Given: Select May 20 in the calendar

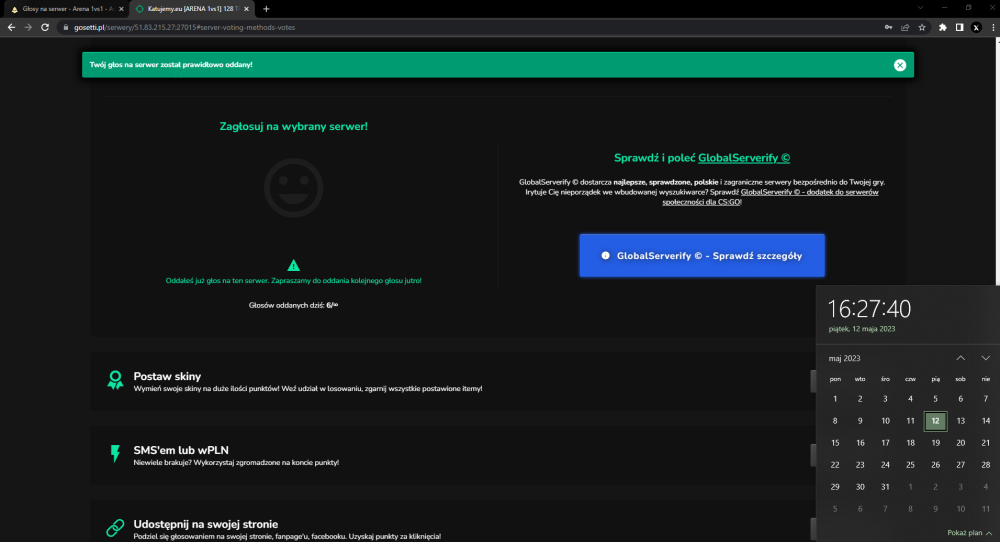Looking at the screenshot, I should (960, 443).
